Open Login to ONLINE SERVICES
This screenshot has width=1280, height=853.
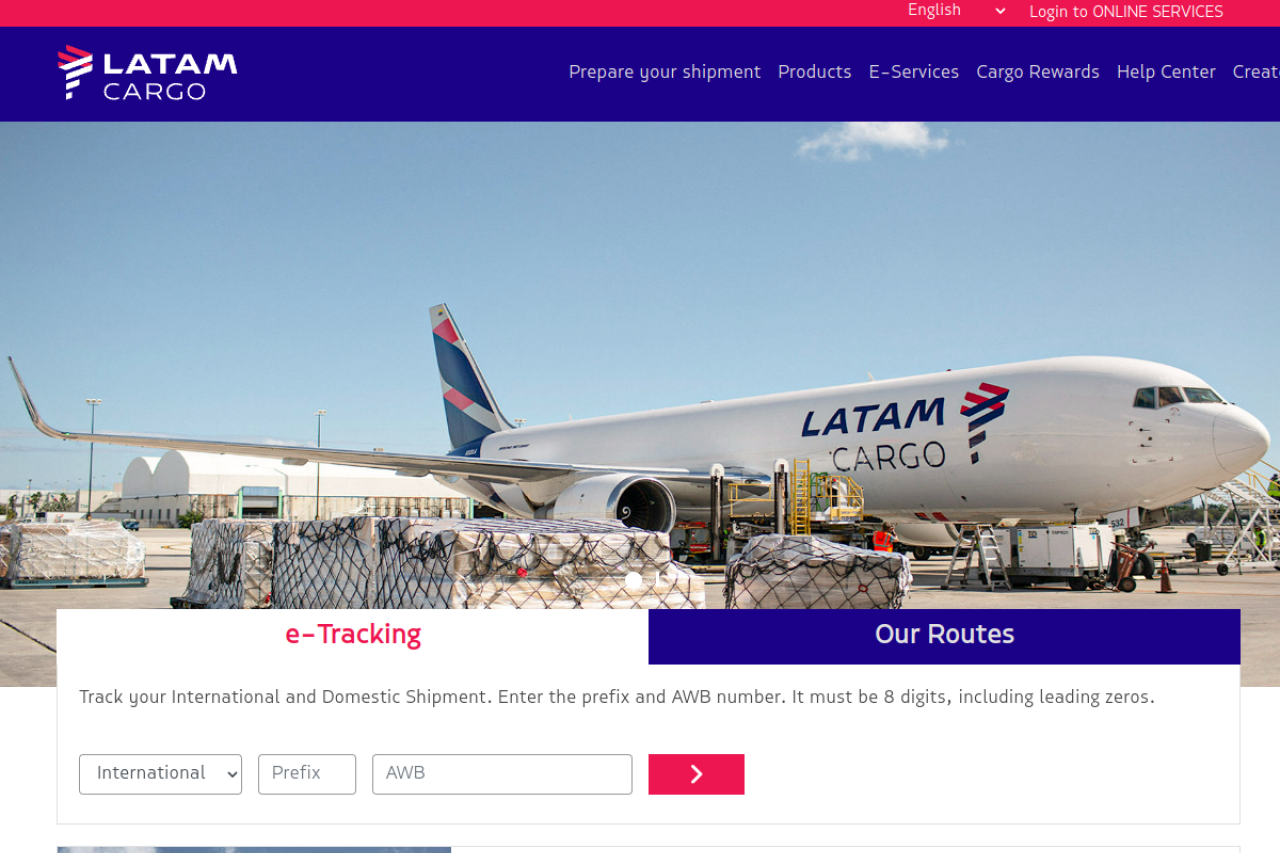[1126, 12]
